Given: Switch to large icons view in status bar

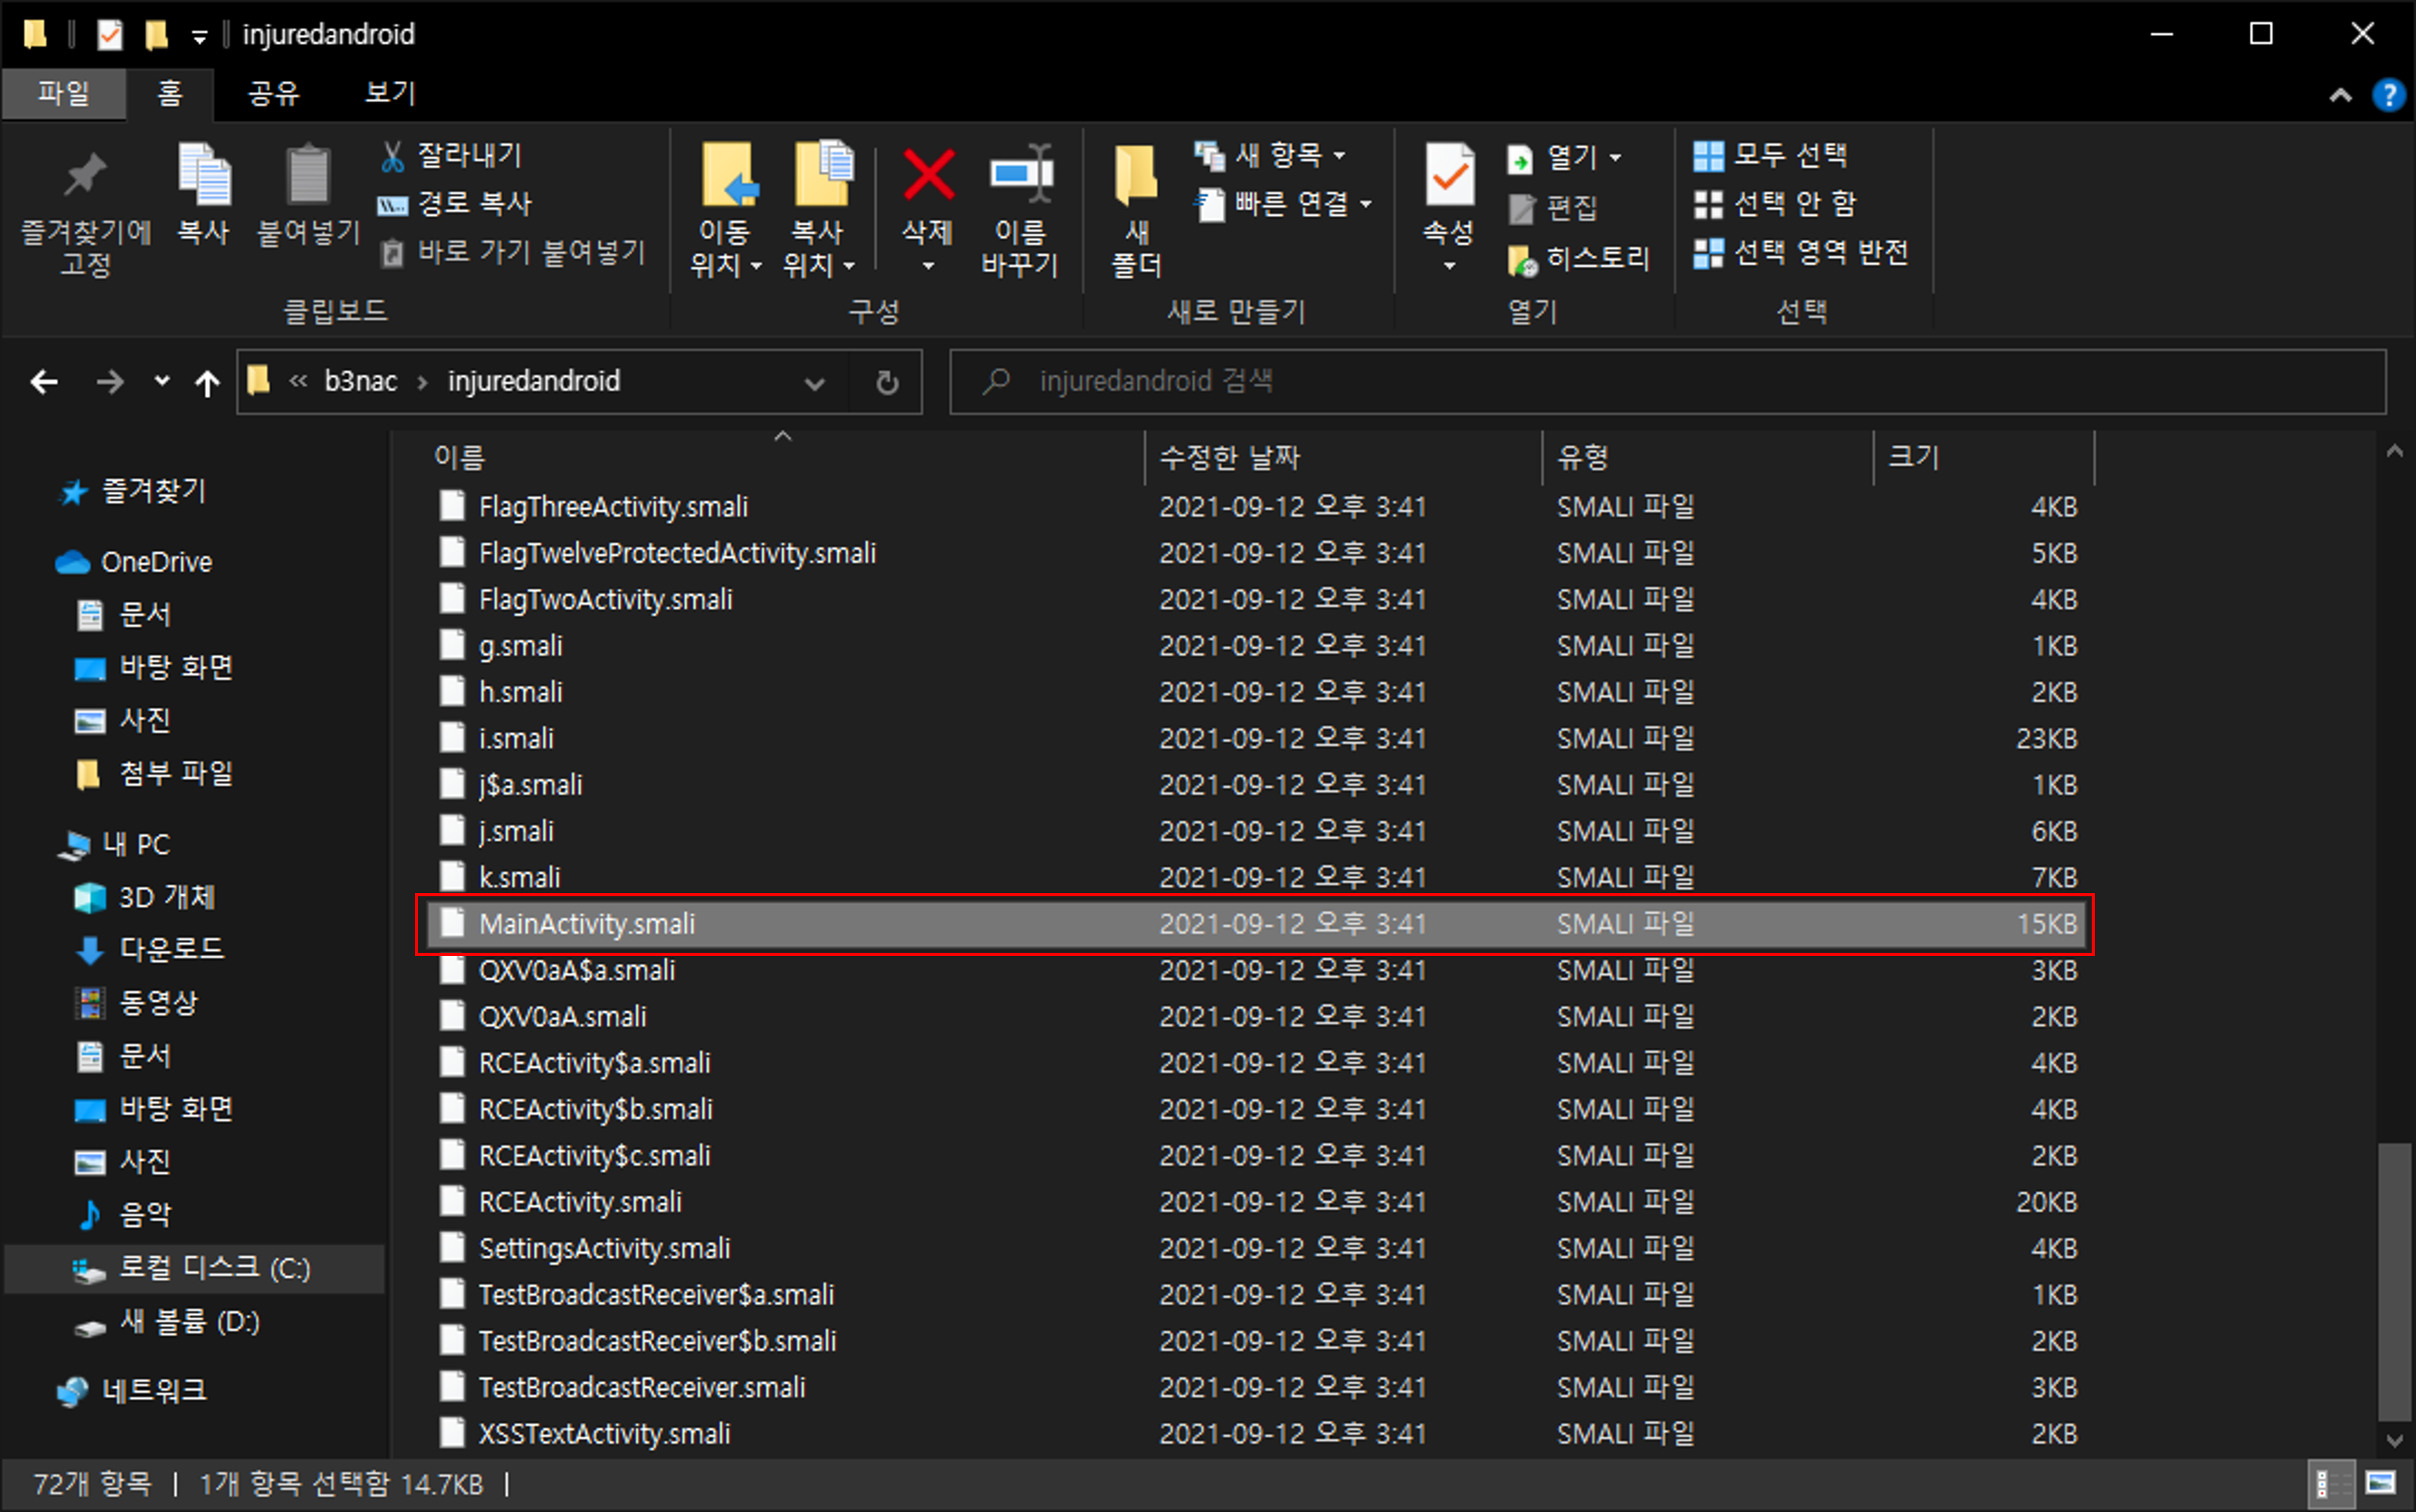Looking at the screenshot, I should [2380, 1483].
